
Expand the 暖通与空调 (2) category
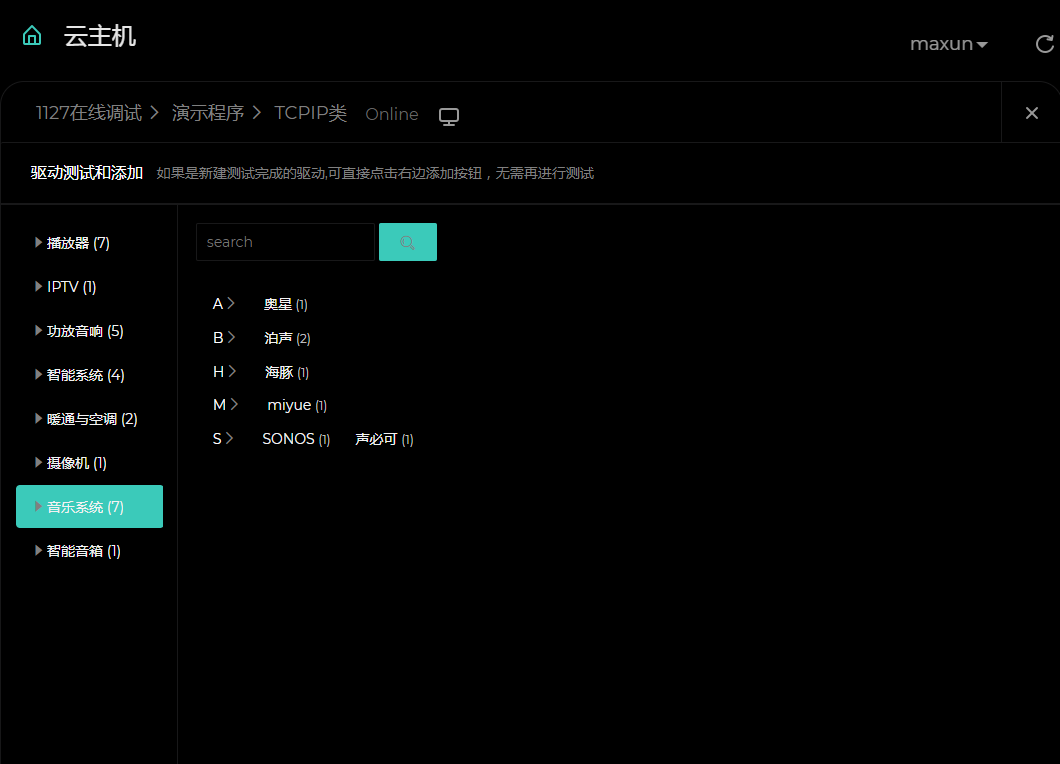[86, 419]
